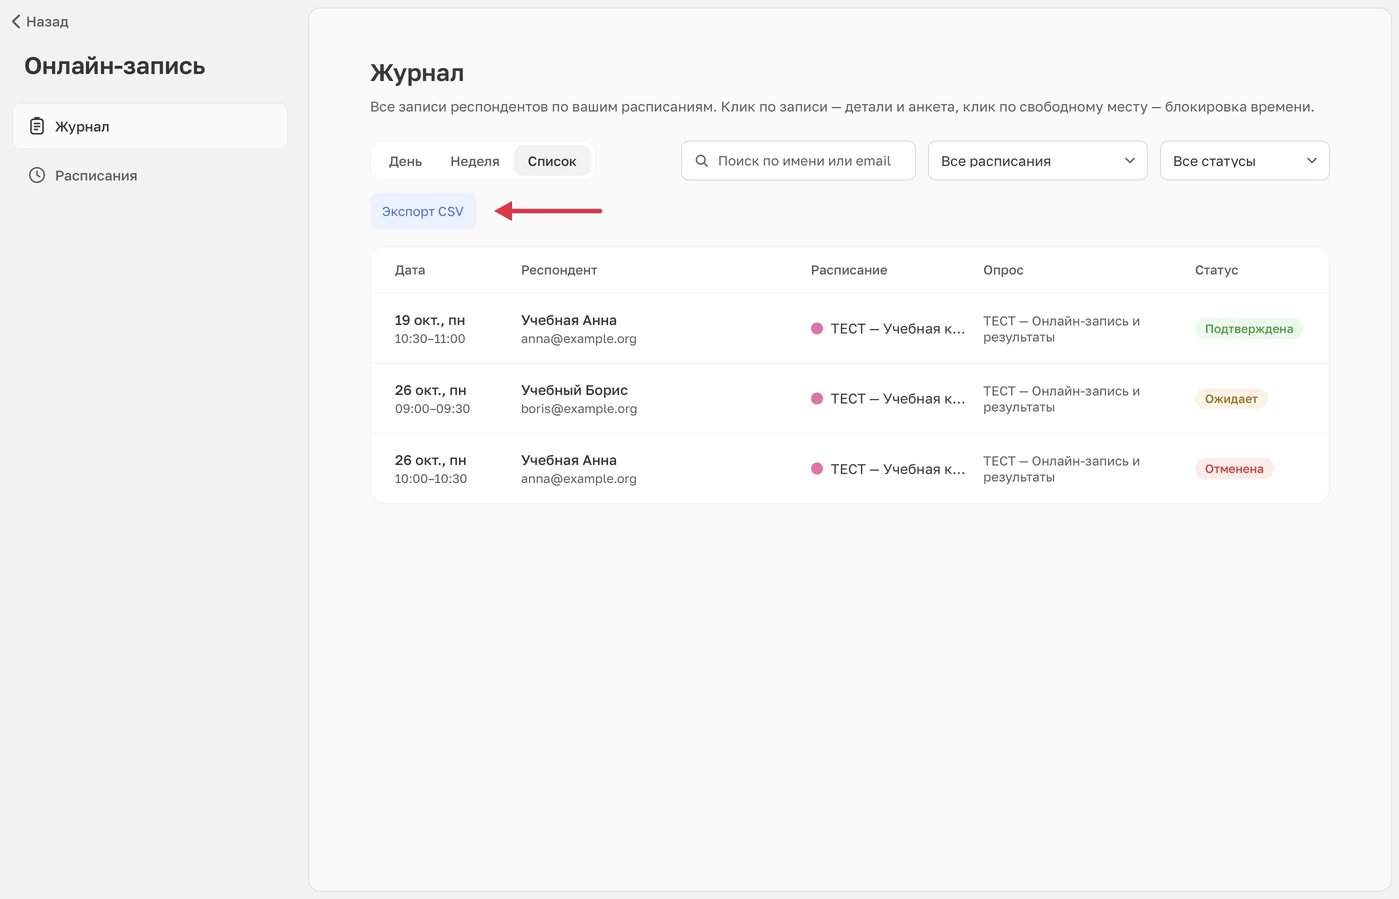Click the Ожидает status badge
The height and width of the screenshot is (899, 1399).
1231,398
